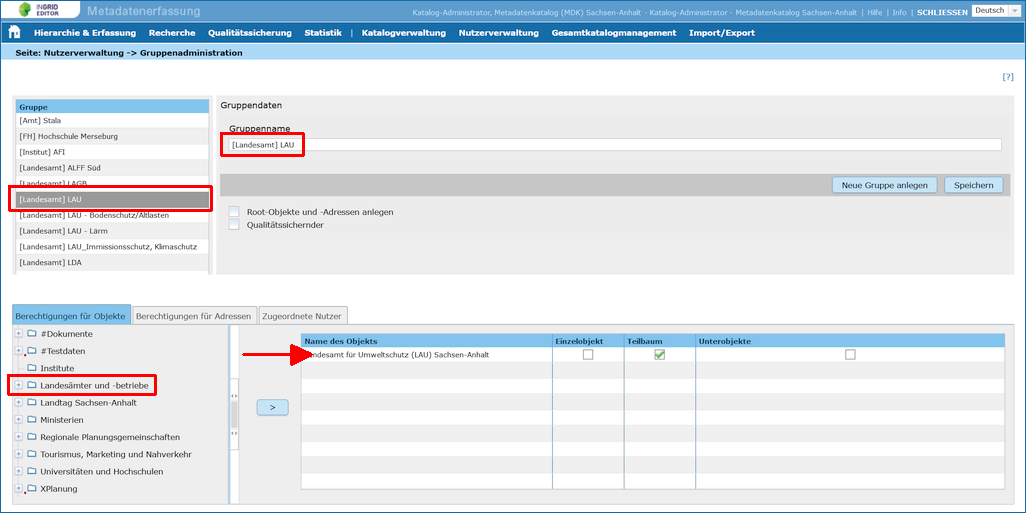Open the Gesamtkatalogmanagement menu

tap(614, 33)
